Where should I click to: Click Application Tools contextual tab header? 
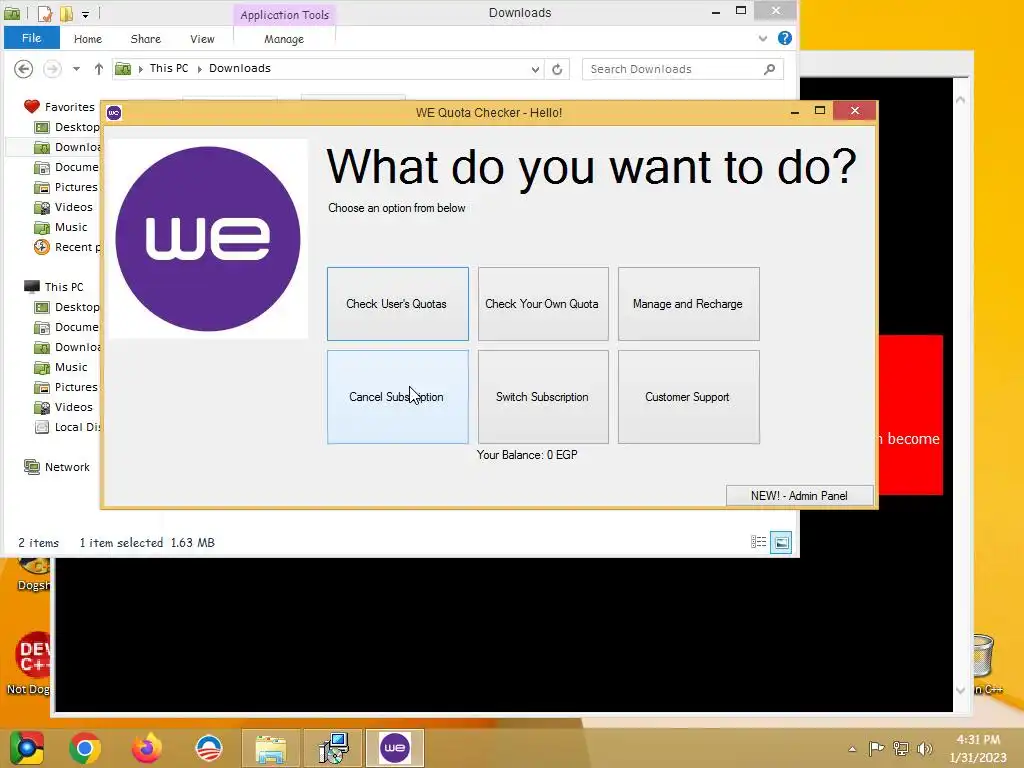point(284,14)
